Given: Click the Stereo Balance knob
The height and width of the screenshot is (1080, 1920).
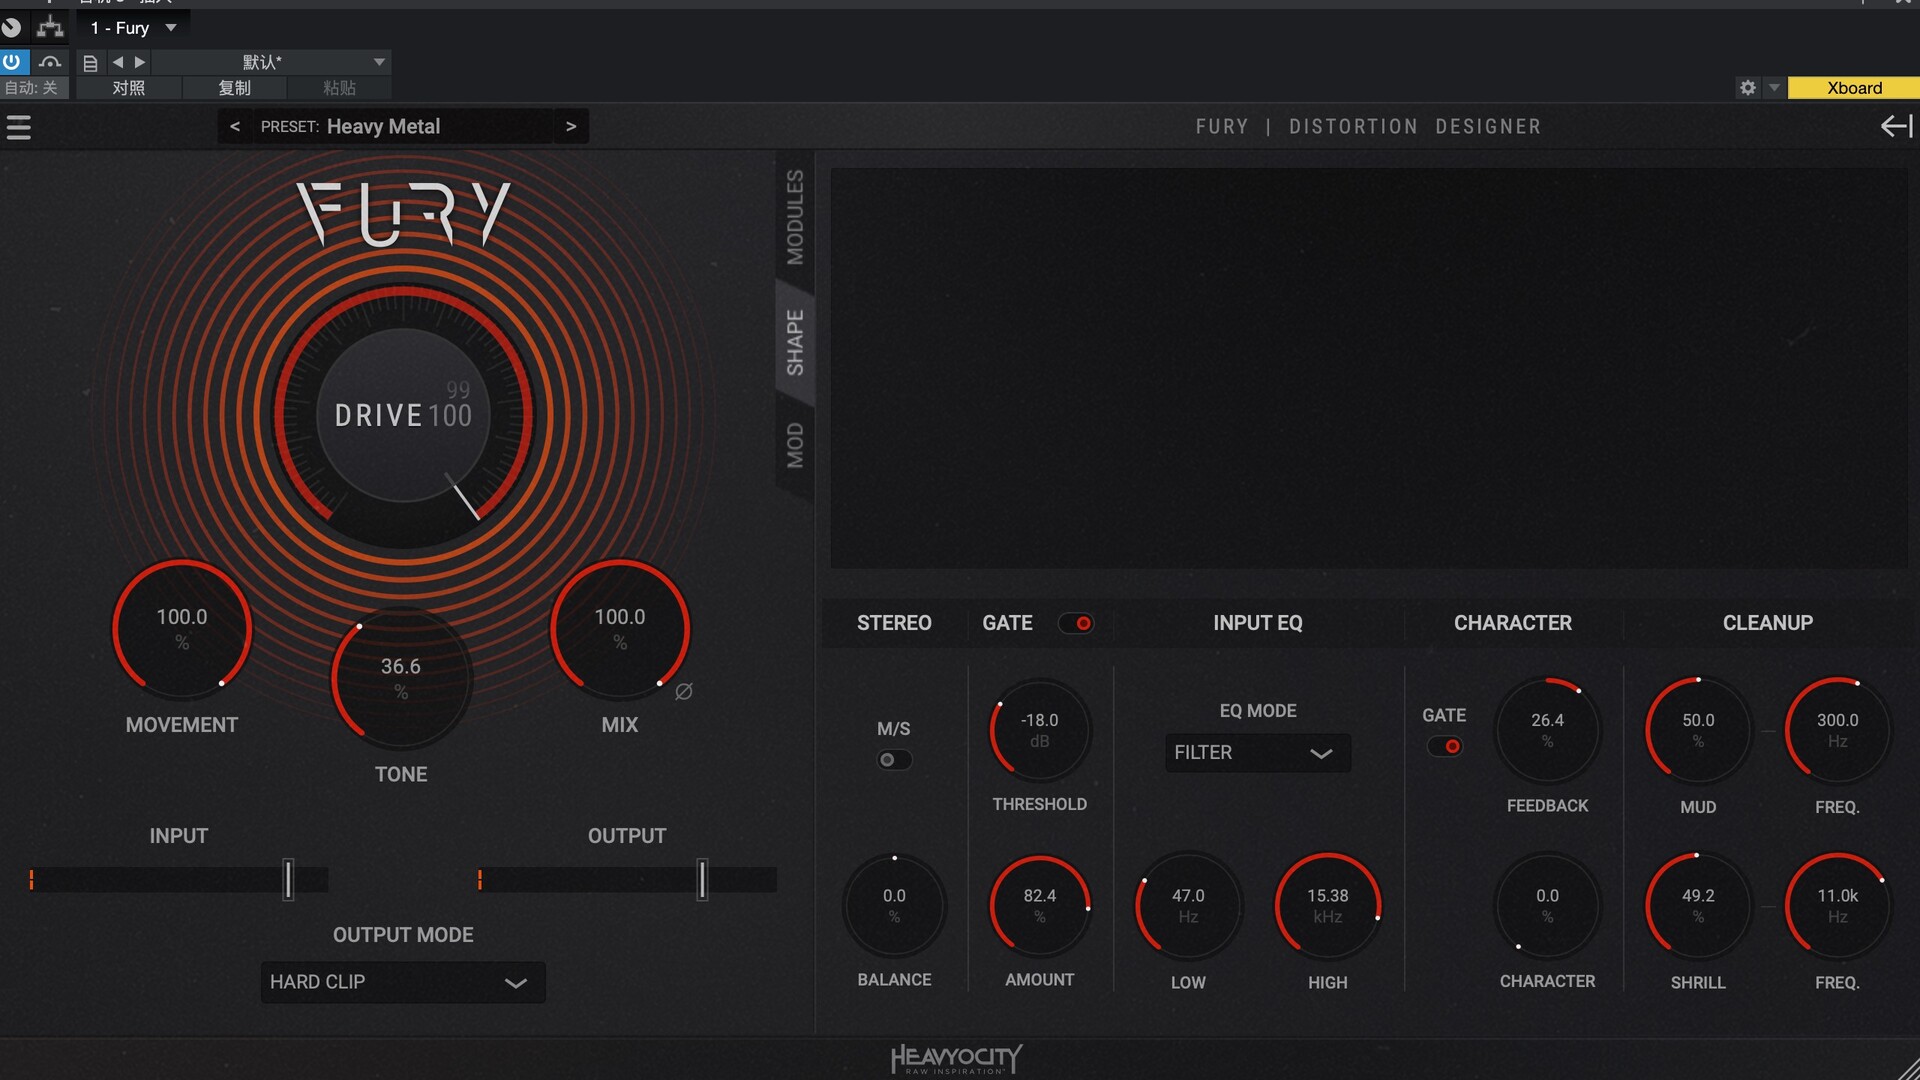Looking at the screenshot, I should click(894, 907).
